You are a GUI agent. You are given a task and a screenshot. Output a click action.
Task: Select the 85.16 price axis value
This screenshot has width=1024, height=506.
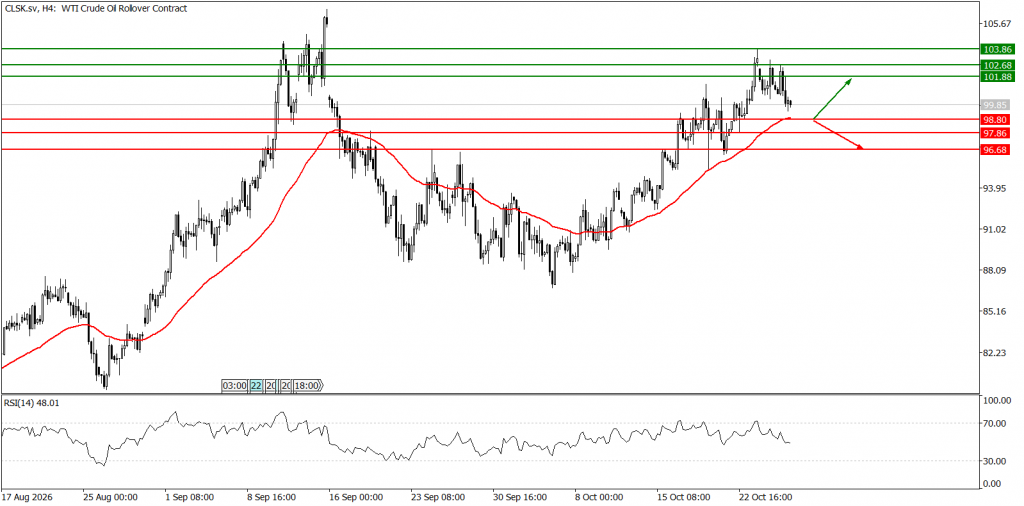pos(997,311)
